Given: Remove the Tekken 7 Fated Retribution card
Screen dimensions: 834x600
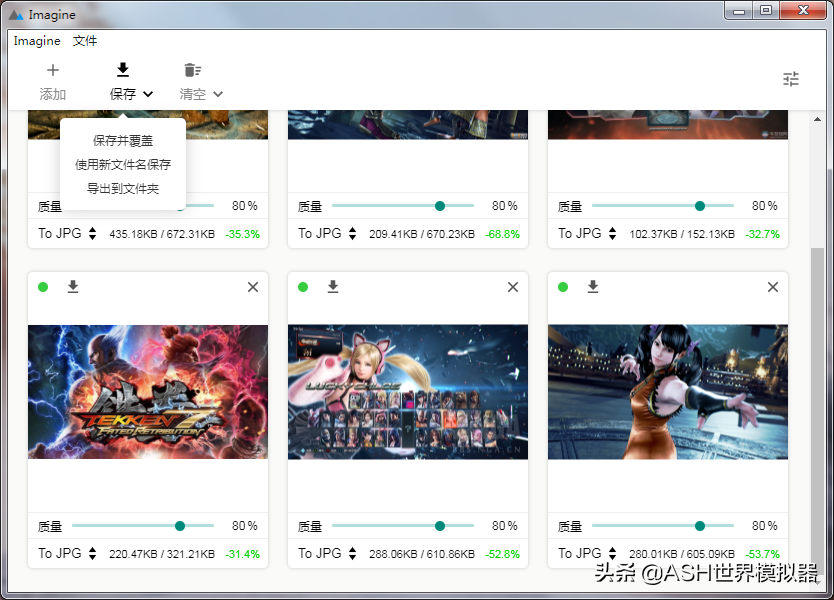Looking at the screenshot, I should (253, 287).
